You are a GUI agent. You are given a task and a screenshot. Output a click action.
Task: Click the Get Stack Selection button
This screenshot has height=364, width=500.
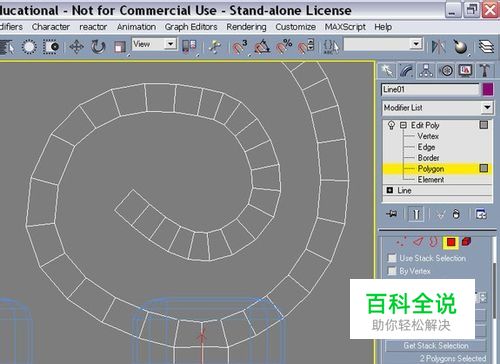pos(436,346)
